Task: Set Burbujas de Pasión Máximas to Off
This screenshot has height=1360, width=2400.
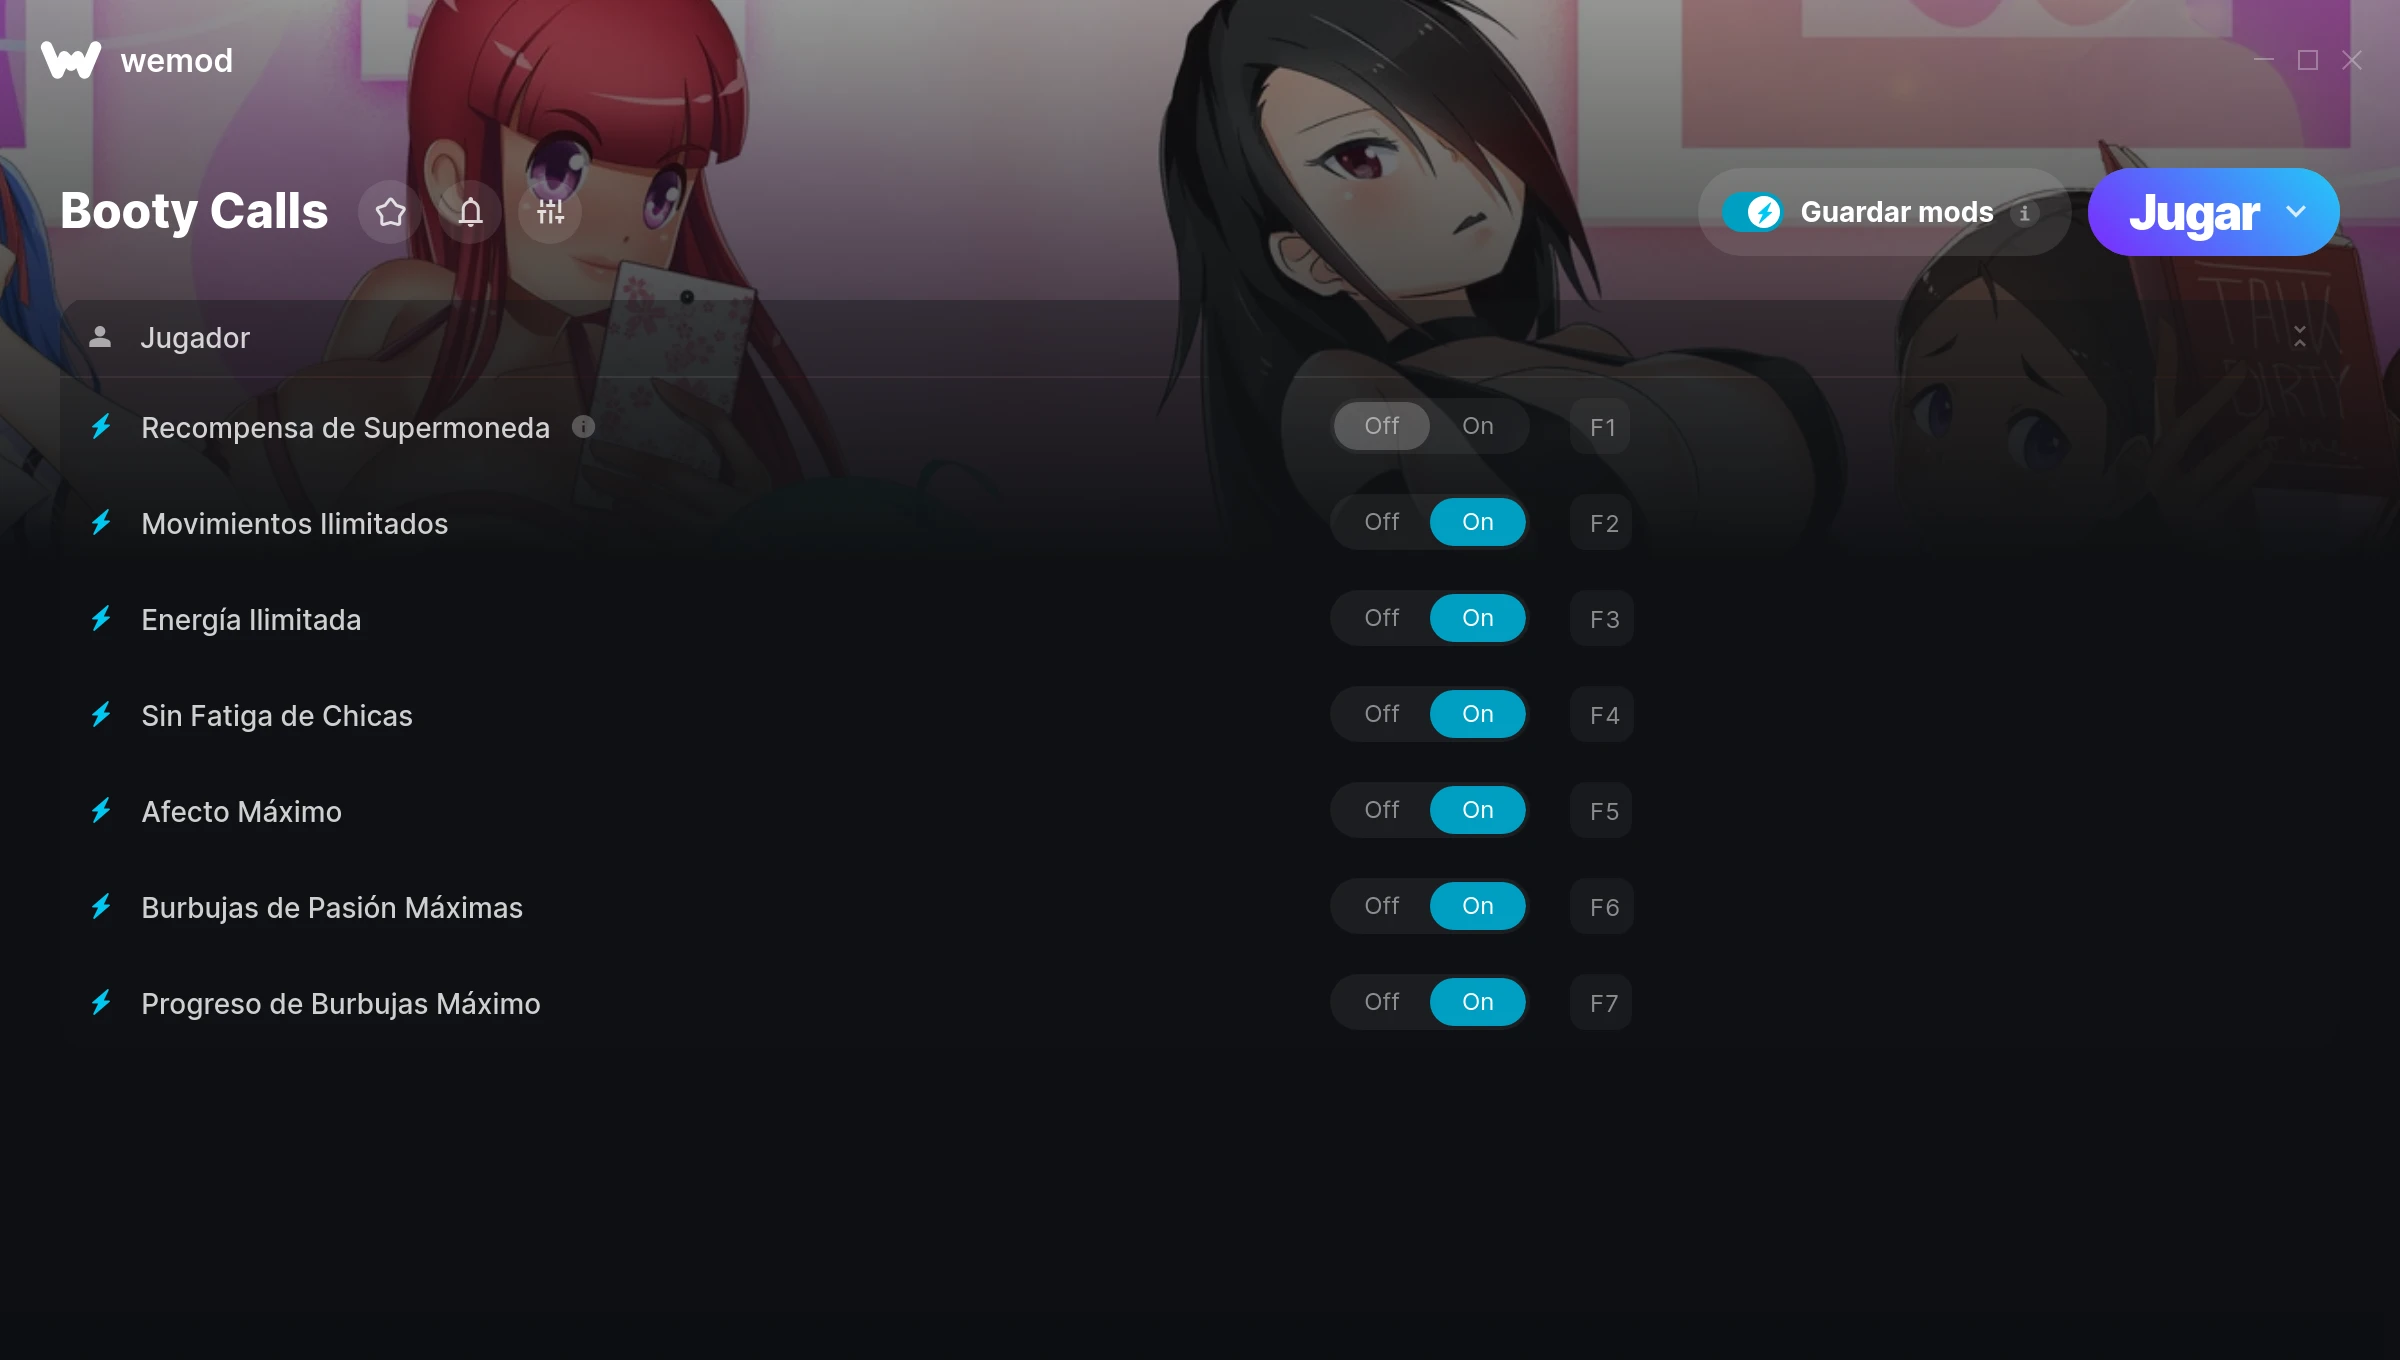Action: (x=1381, y=906)
